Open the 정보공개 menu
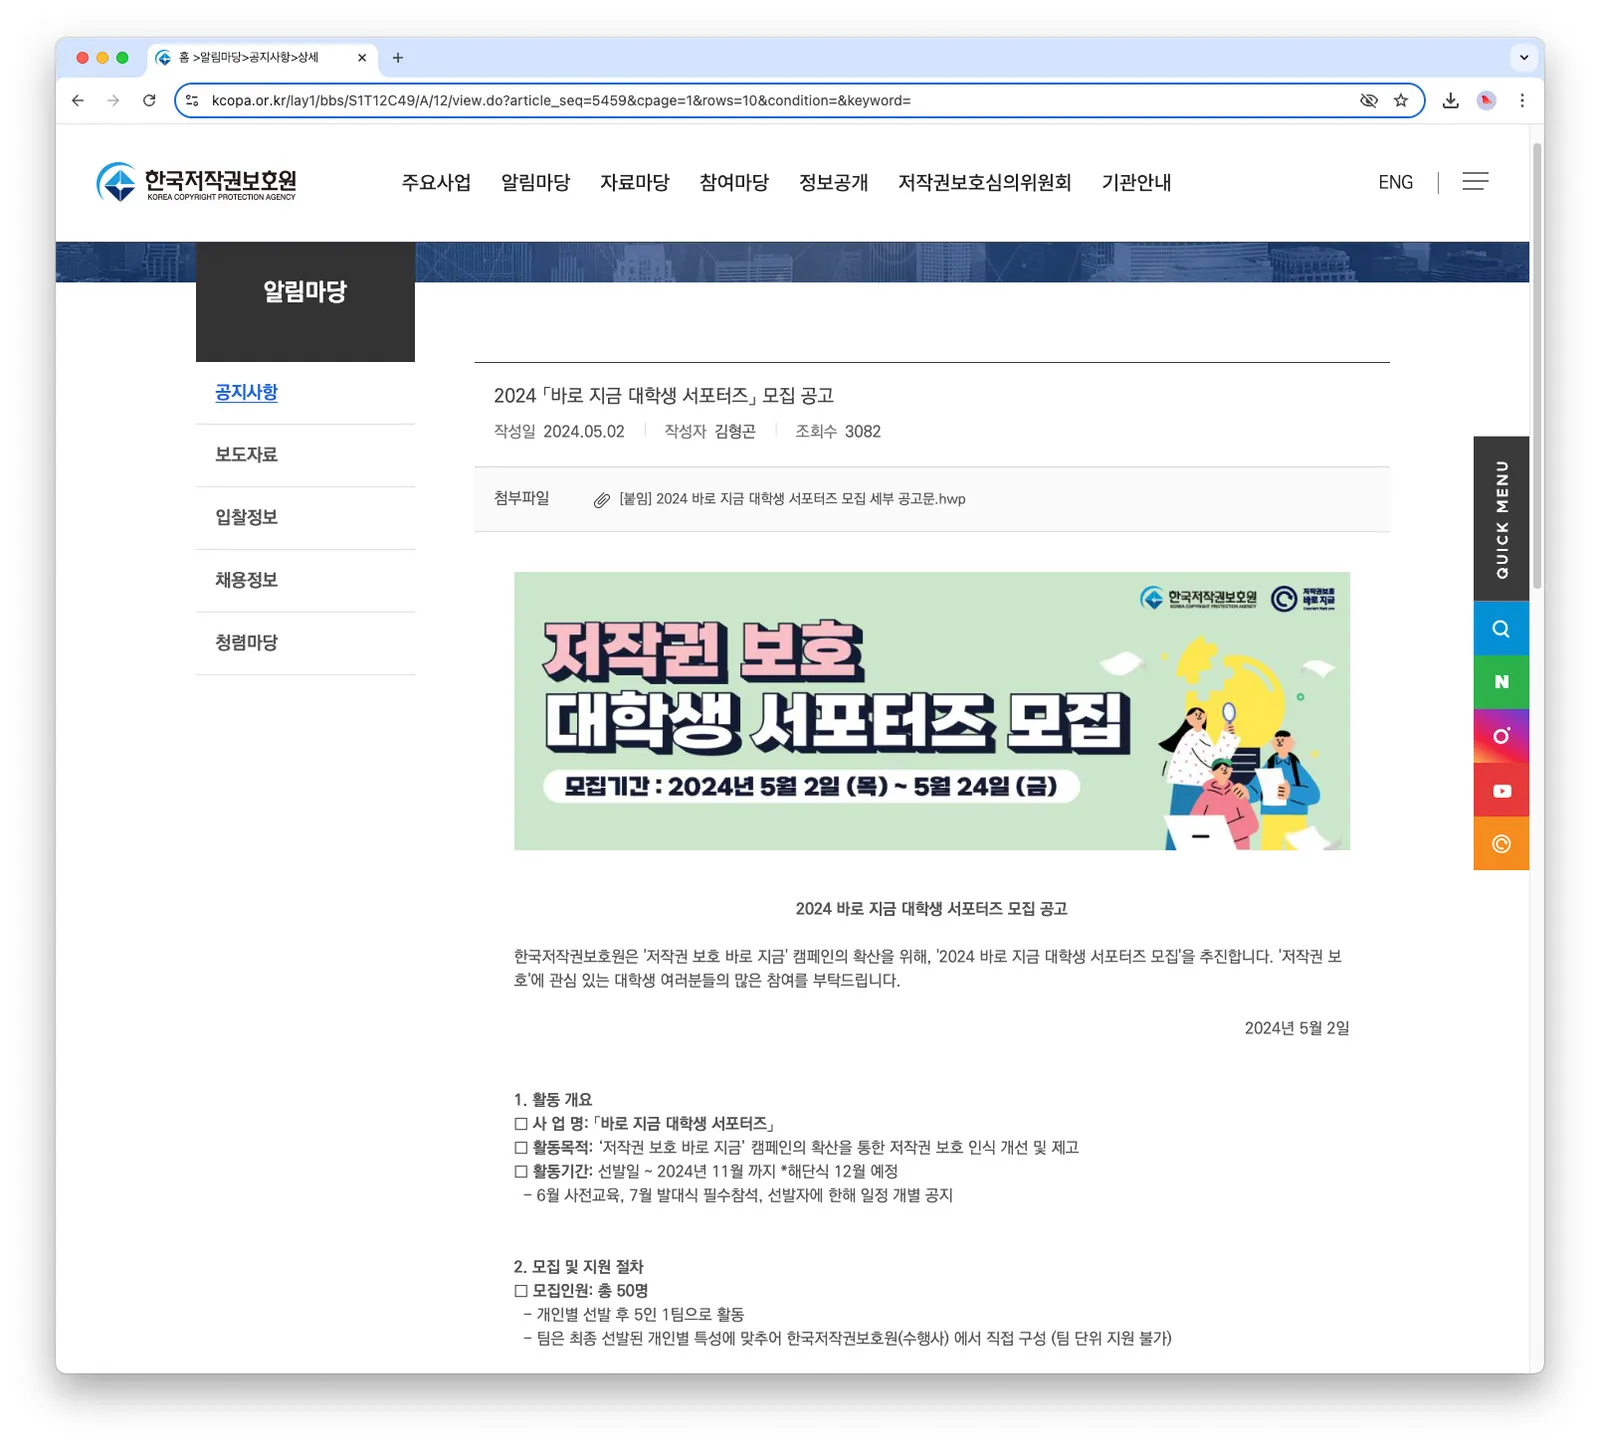Image resolution: width=1600 pixels, height=1447 pixels. (x=833, y=182)
